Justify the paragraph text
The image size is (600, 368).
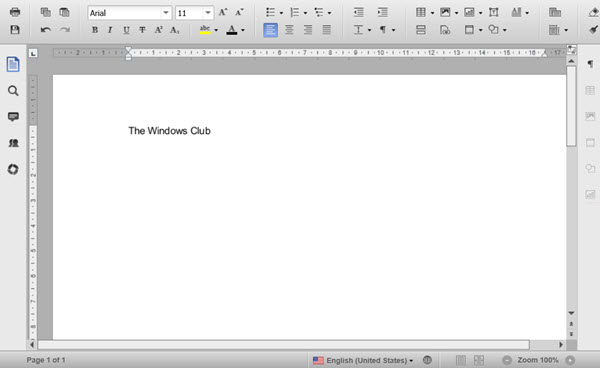(x=326, y=30)
